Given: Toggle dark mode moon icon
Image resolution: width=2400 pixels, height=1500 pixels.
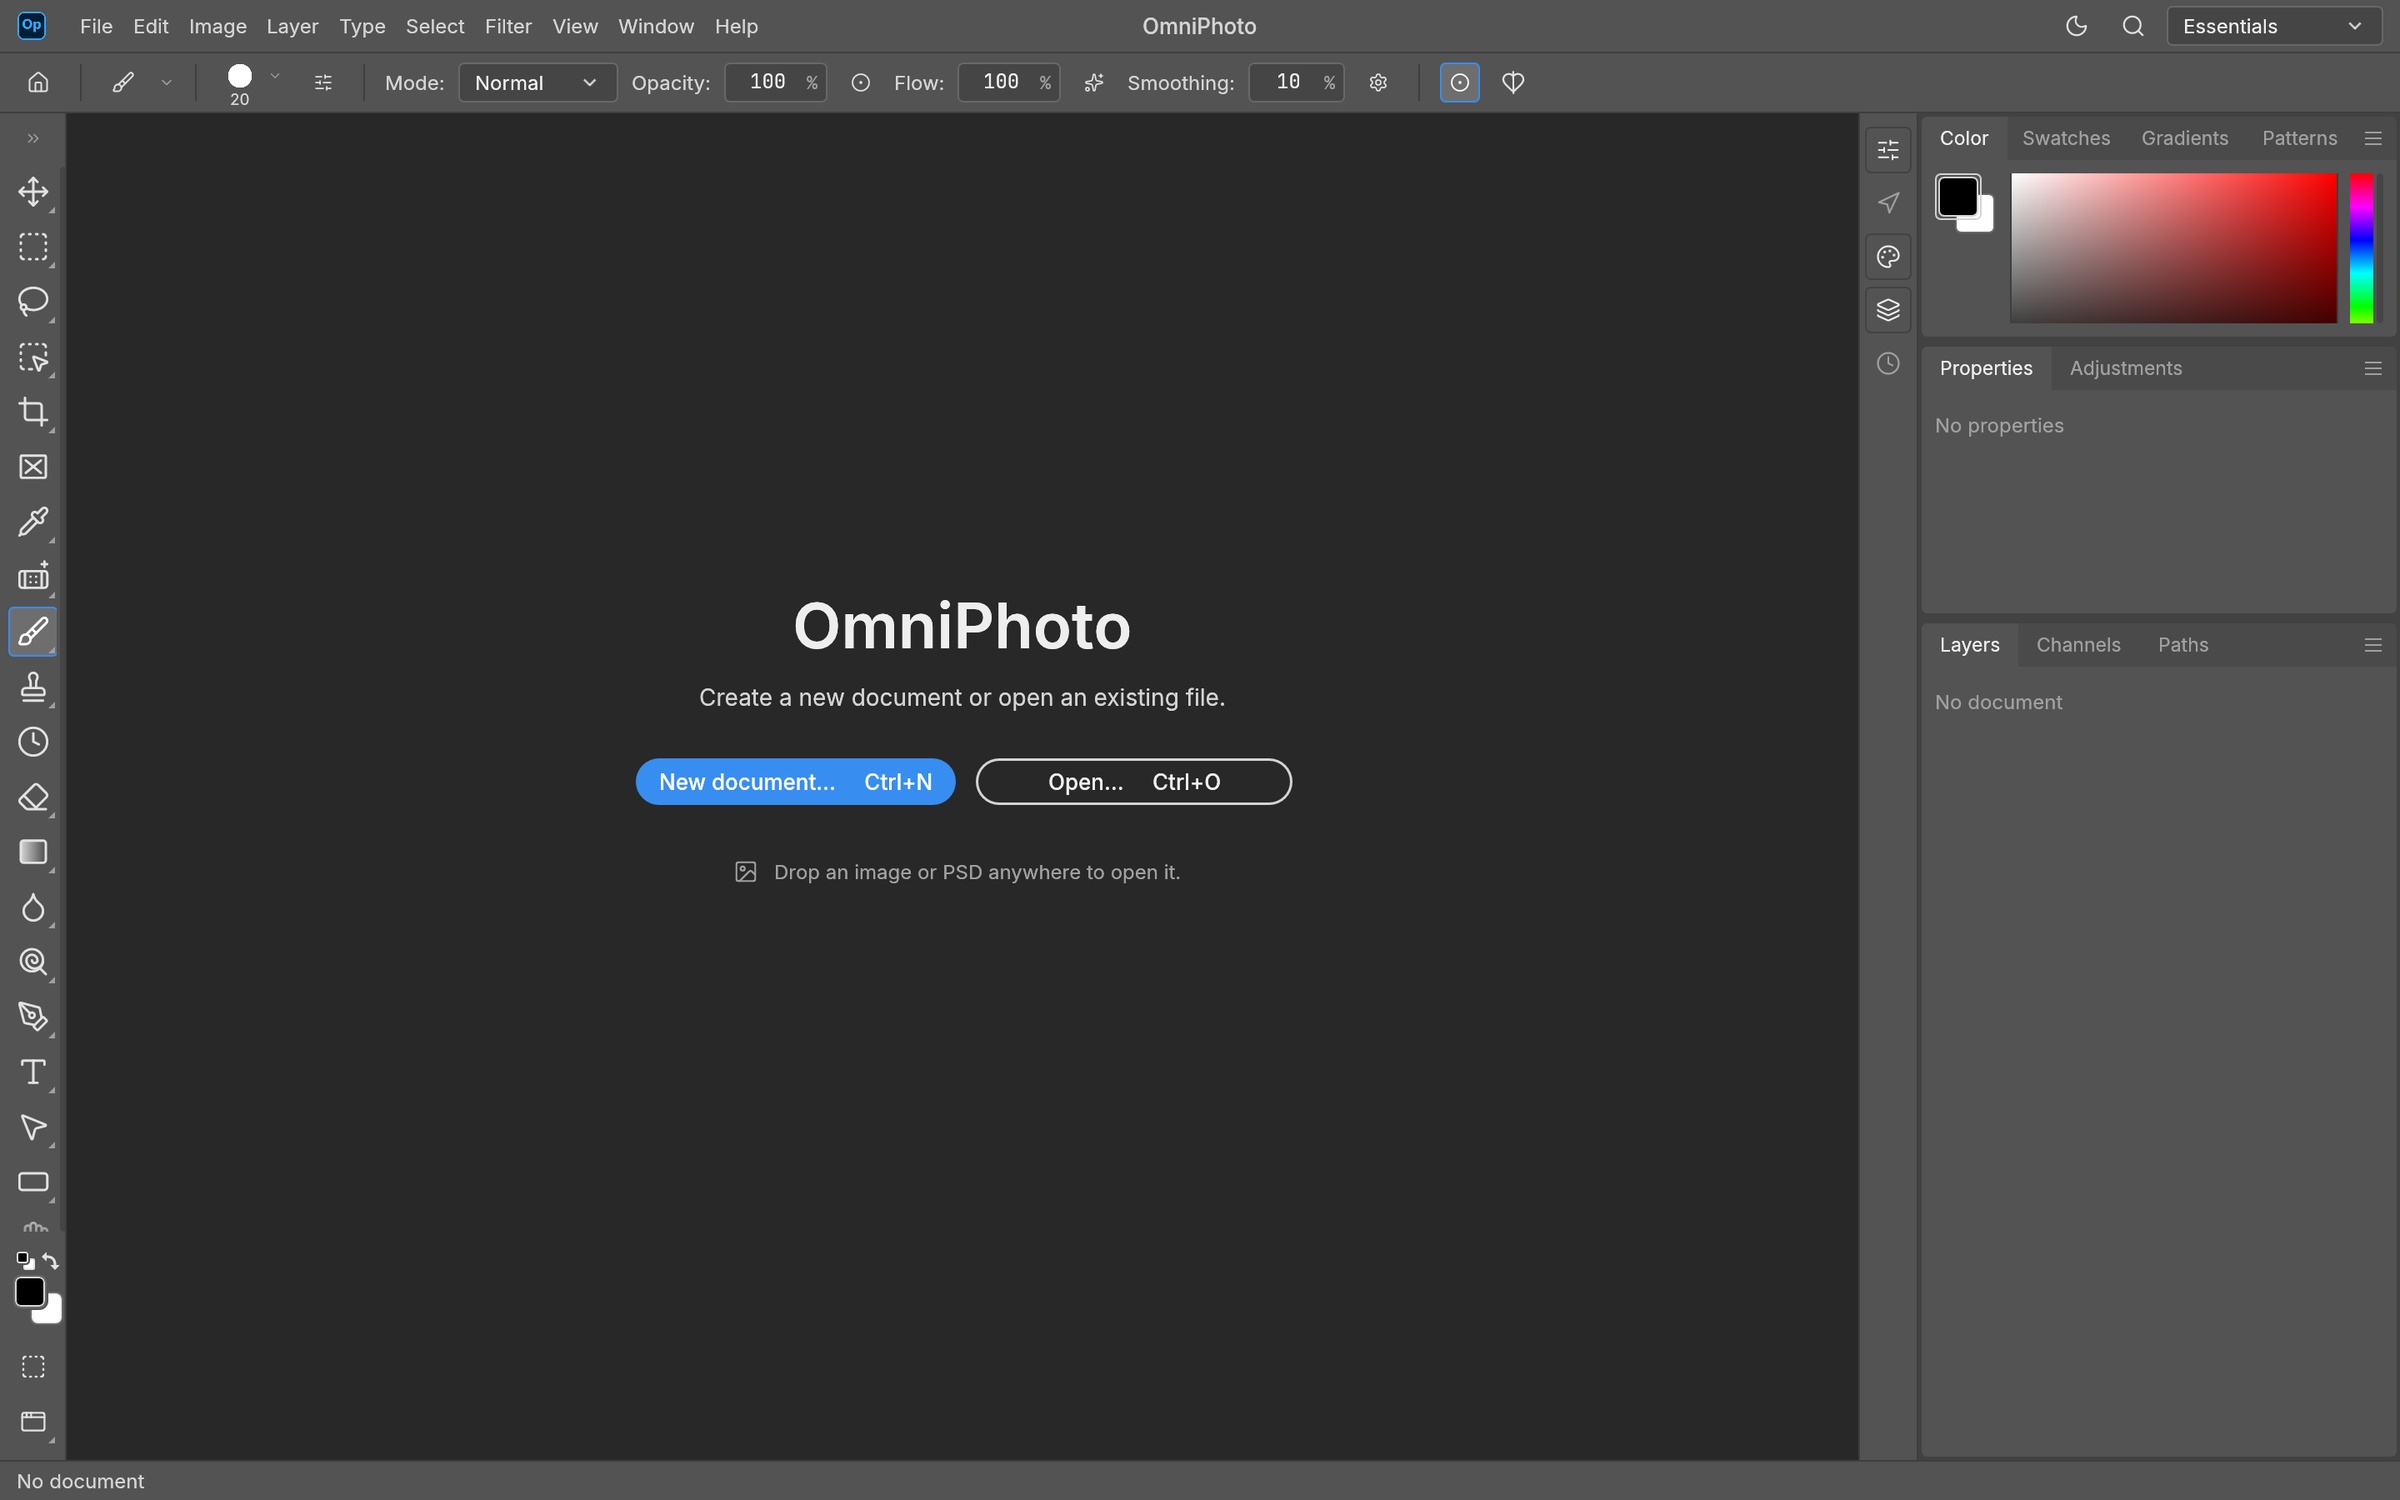Looking at the screenshot, I should click(x=2077, y=26).
